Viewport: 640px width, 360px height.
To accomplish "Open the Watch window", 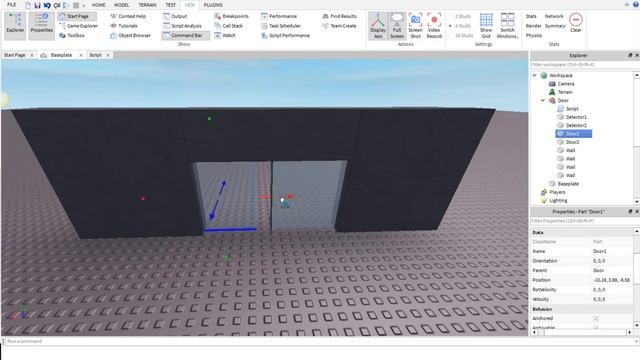I will (225, 36).
